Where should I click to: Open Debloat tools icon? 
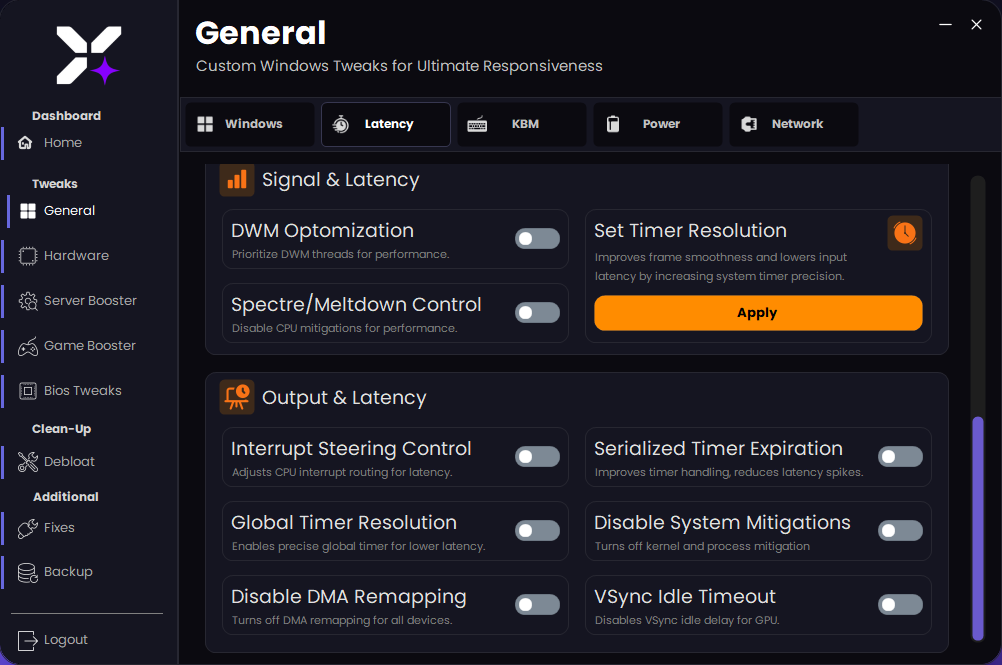[28, 462]
